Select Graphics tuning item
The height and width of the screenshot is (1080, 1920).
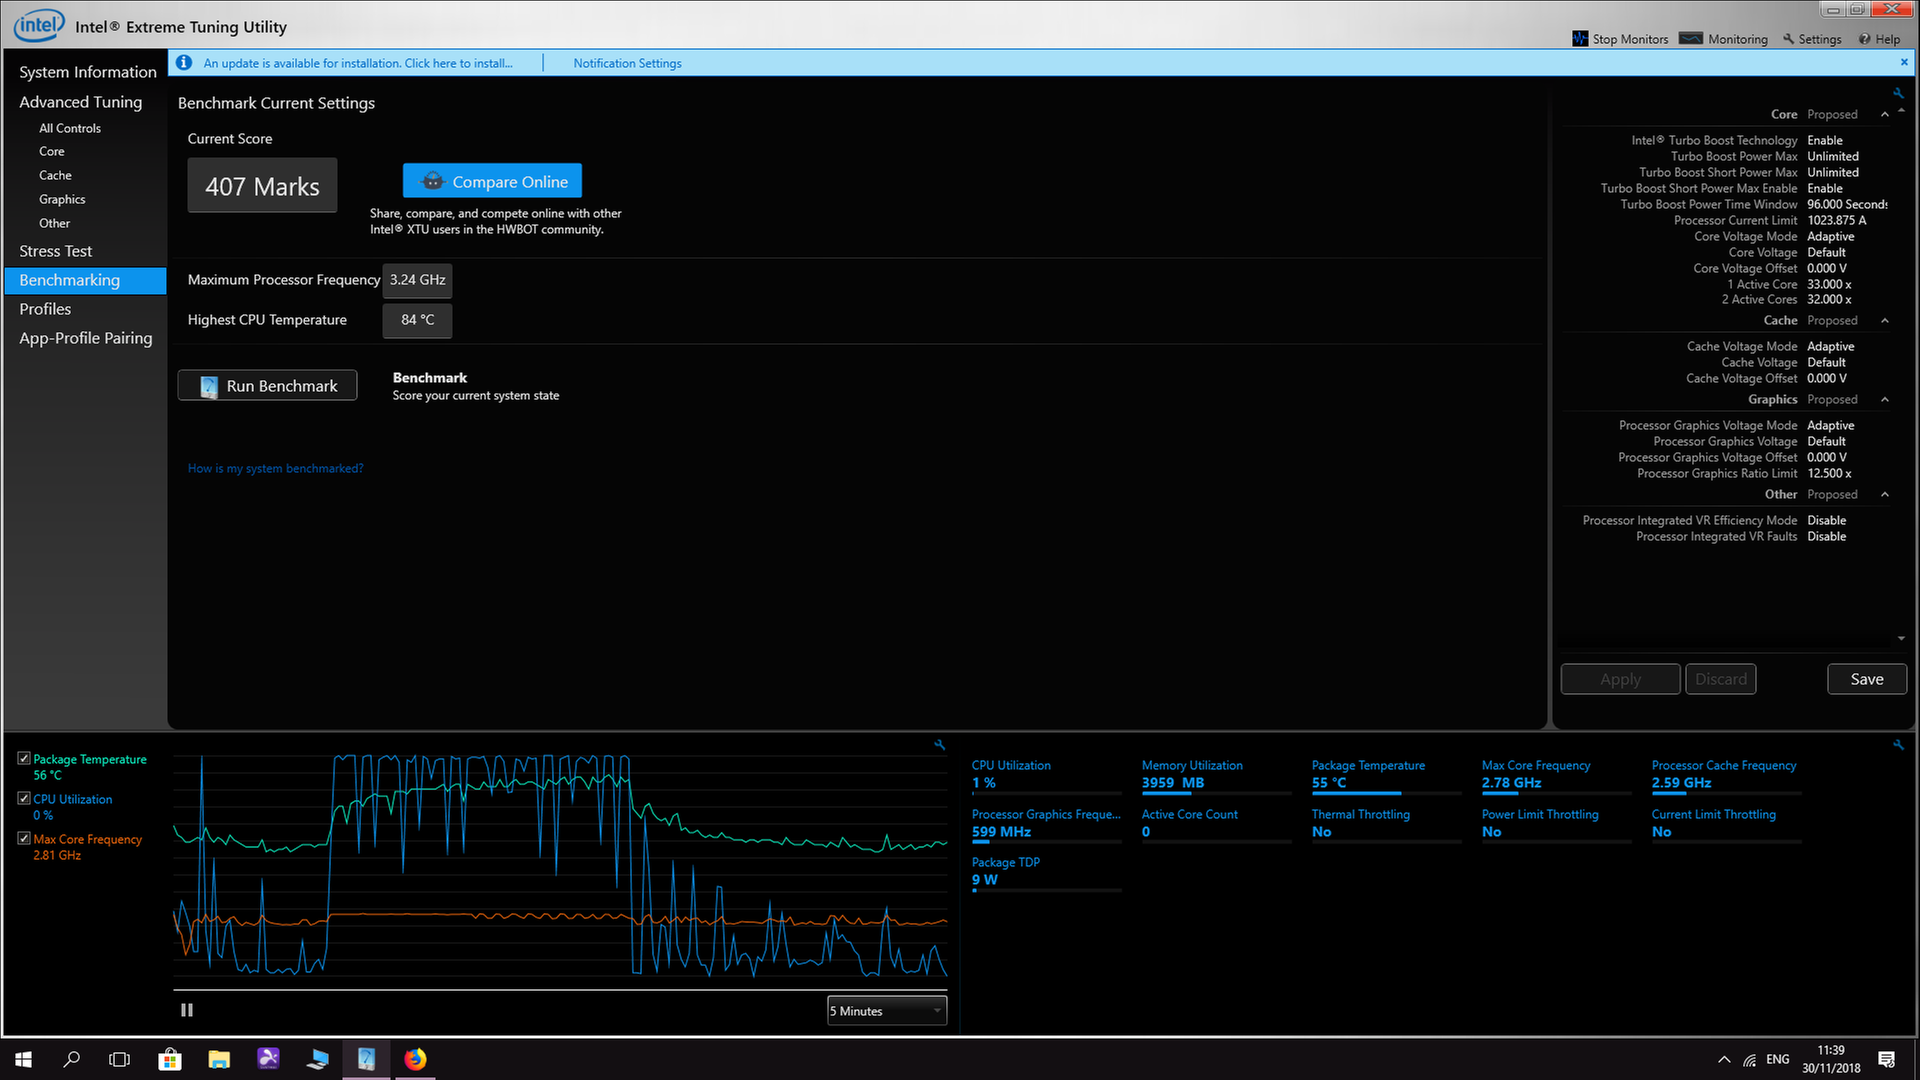coord(62,199)
